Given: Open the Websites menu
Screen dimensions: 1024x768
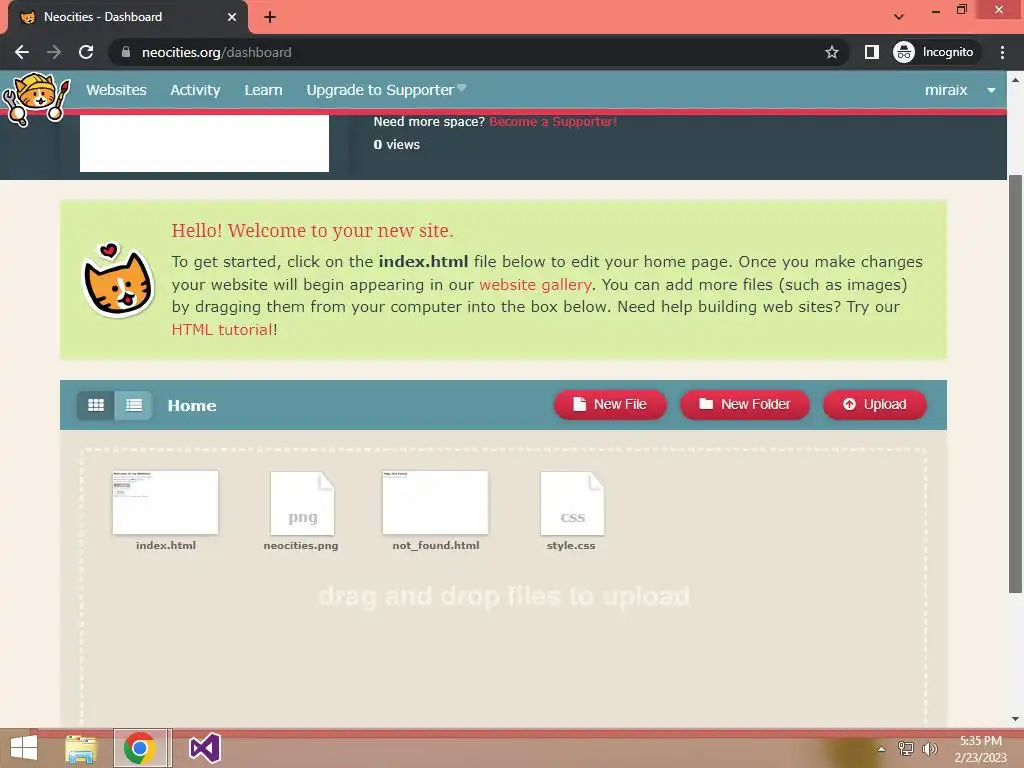Looking at the screenshot, I should [116, 90].
